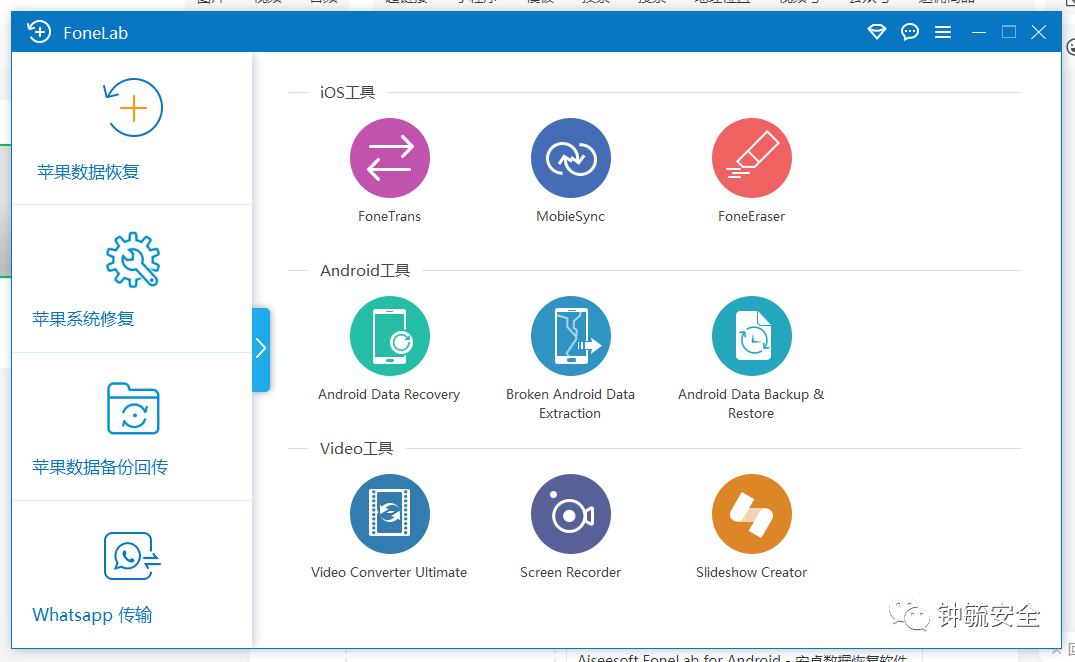Open Broken Android Data Extraction
The height and width of the screenshot is (662, 1075).
(x=570, y=336)
